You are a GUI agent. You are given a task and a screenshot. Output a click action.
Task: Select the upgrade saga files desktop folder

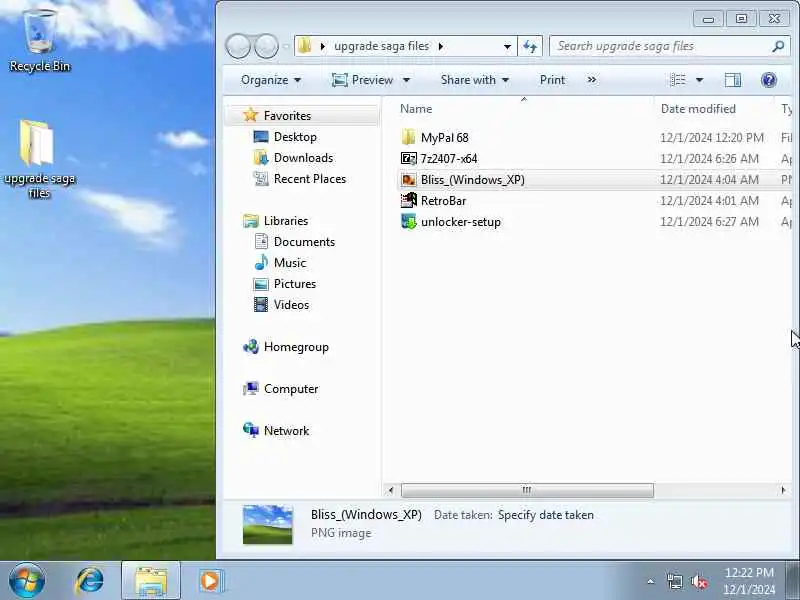[38, 158]
